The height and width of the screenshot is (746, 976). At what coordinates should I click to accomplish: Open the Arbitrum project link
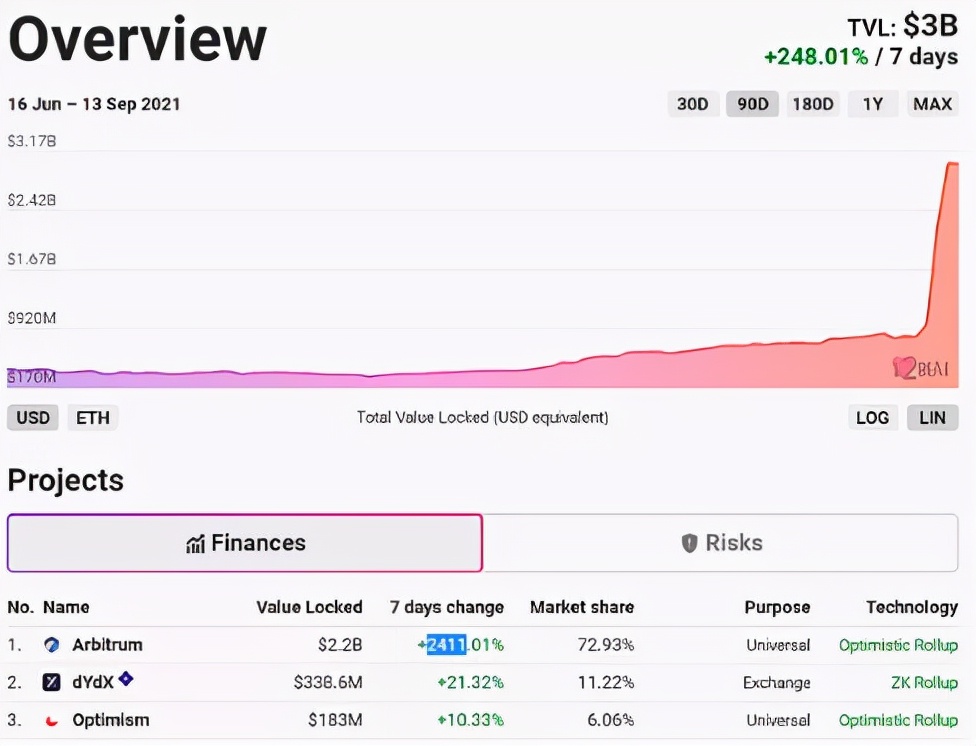pos(107,644)
